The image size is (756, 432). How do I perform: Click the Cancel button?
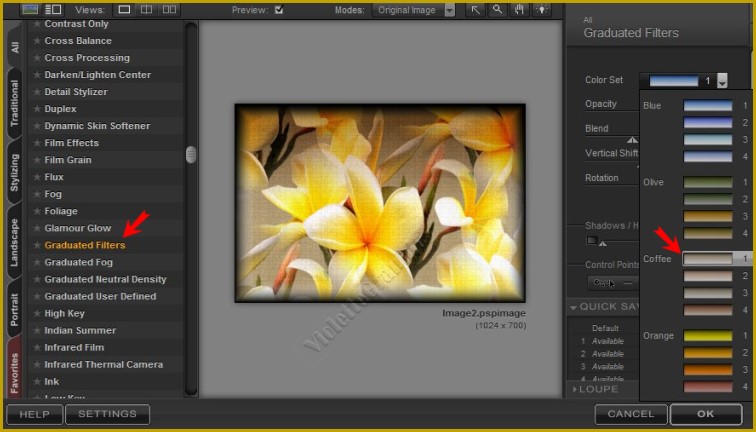[630, 414]
